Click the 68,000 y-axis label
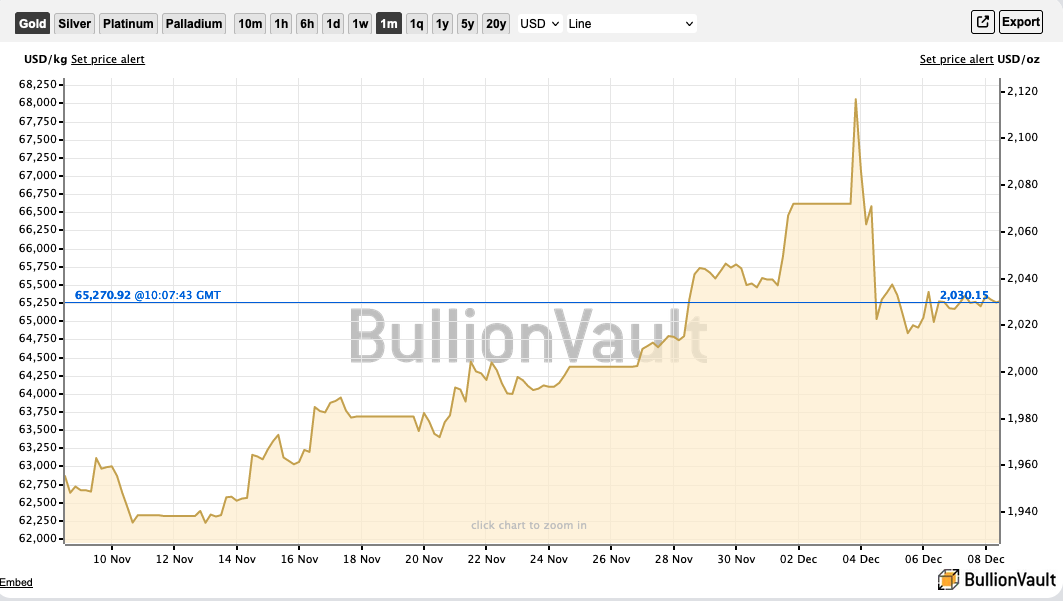 [37, 103]
